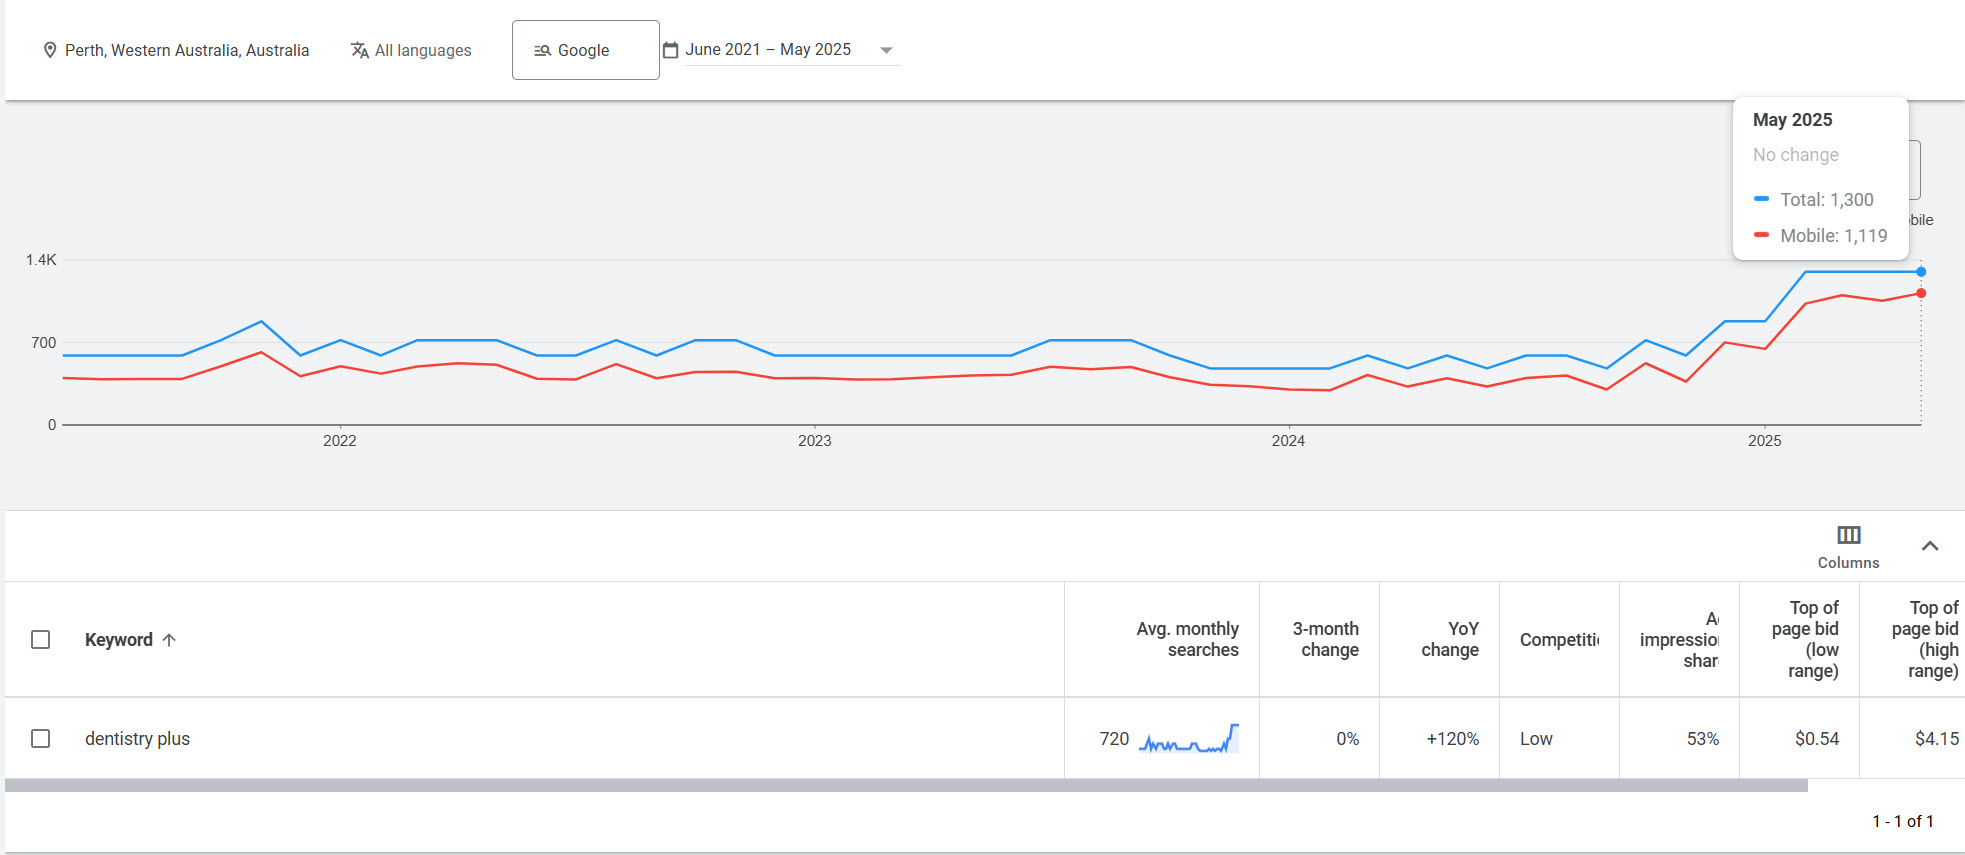Select the dentistry plus row checkbox

pos(41,739)
